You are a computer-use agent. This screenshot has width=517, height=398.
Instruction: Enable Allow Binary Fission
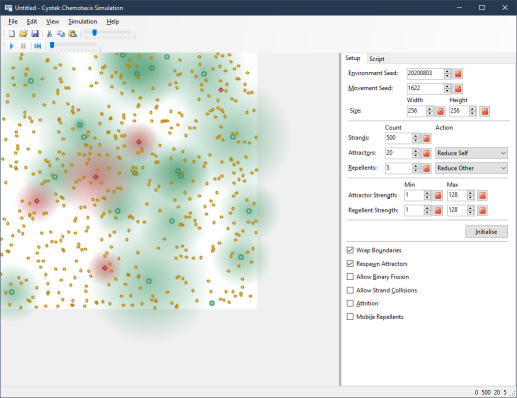pyautogui.click(x=350, y=277)
